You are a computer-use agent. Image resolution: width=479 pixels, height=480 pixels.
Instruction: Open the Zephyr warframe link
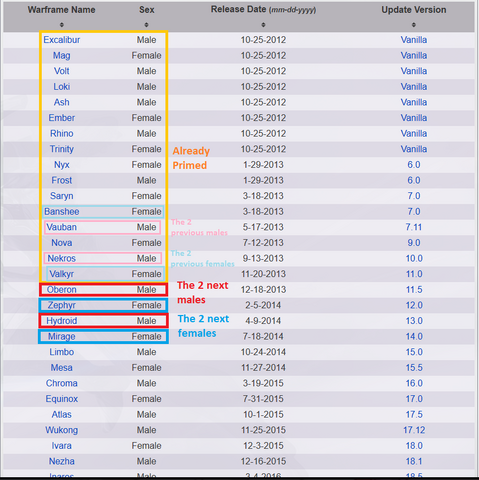(62, 305)
